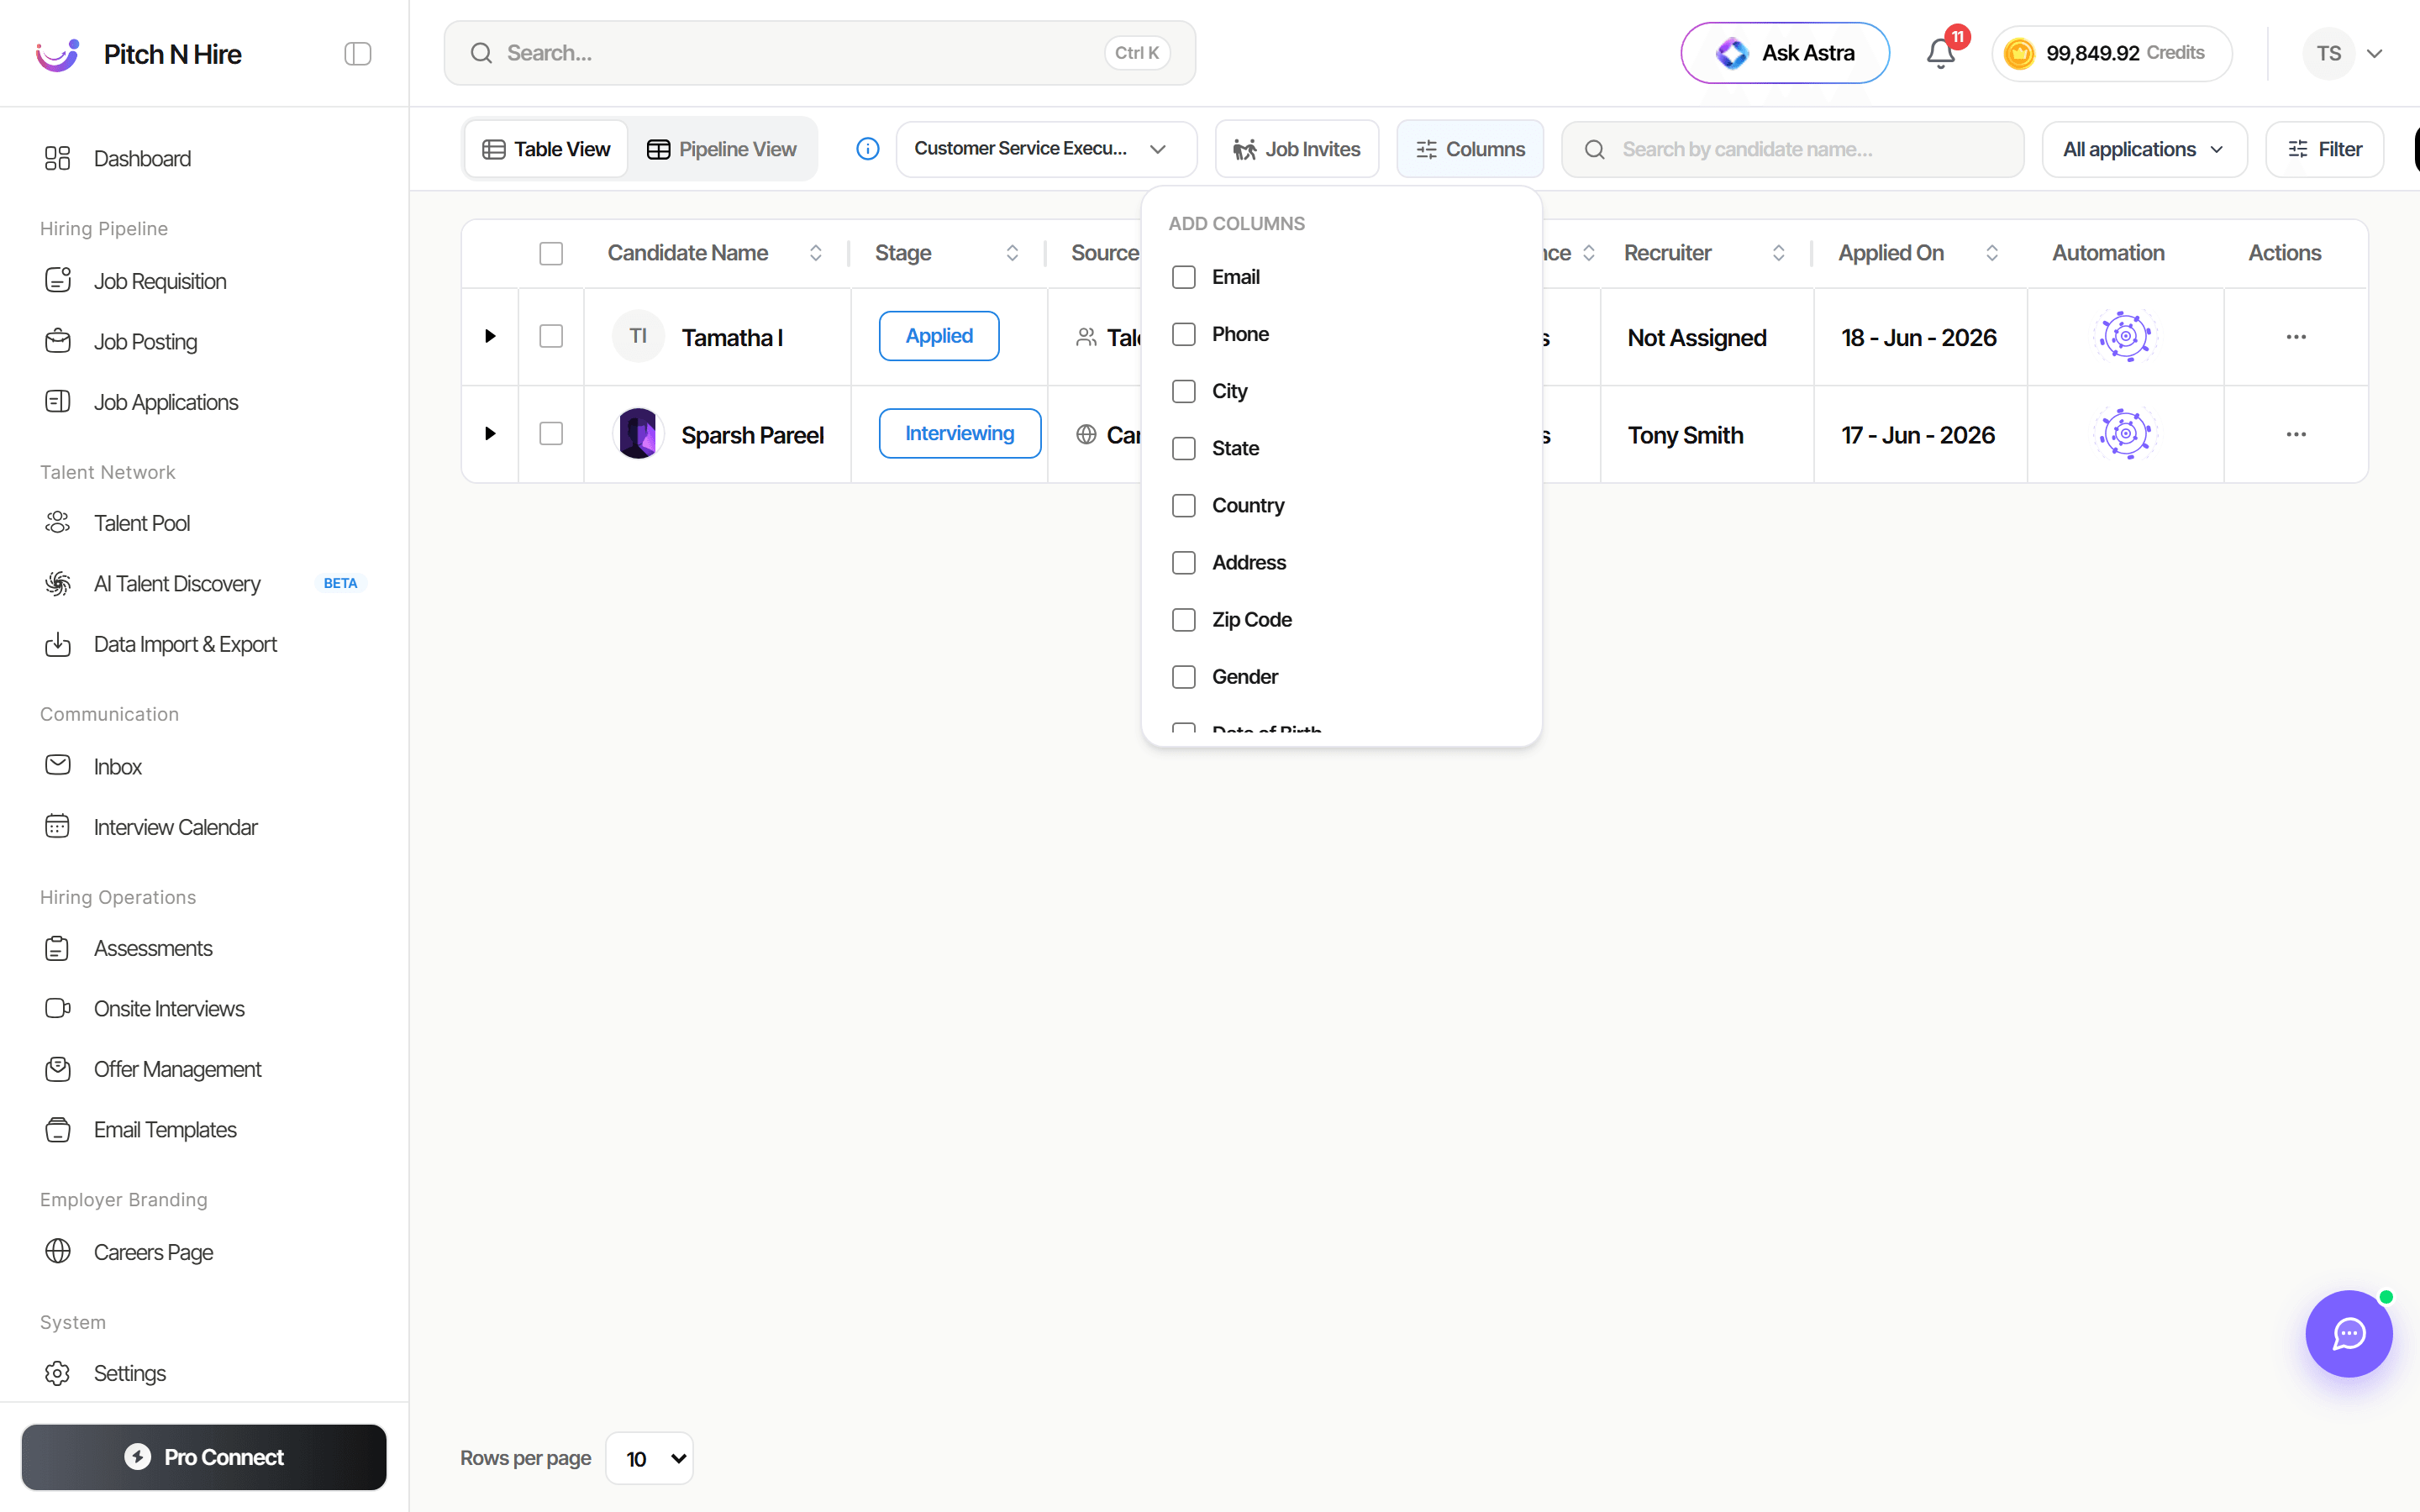This screenshot has width=2420, height=1512.
Task: Check the Address column checkbox
Action: pyautogui.click(x=1183, y=562)
